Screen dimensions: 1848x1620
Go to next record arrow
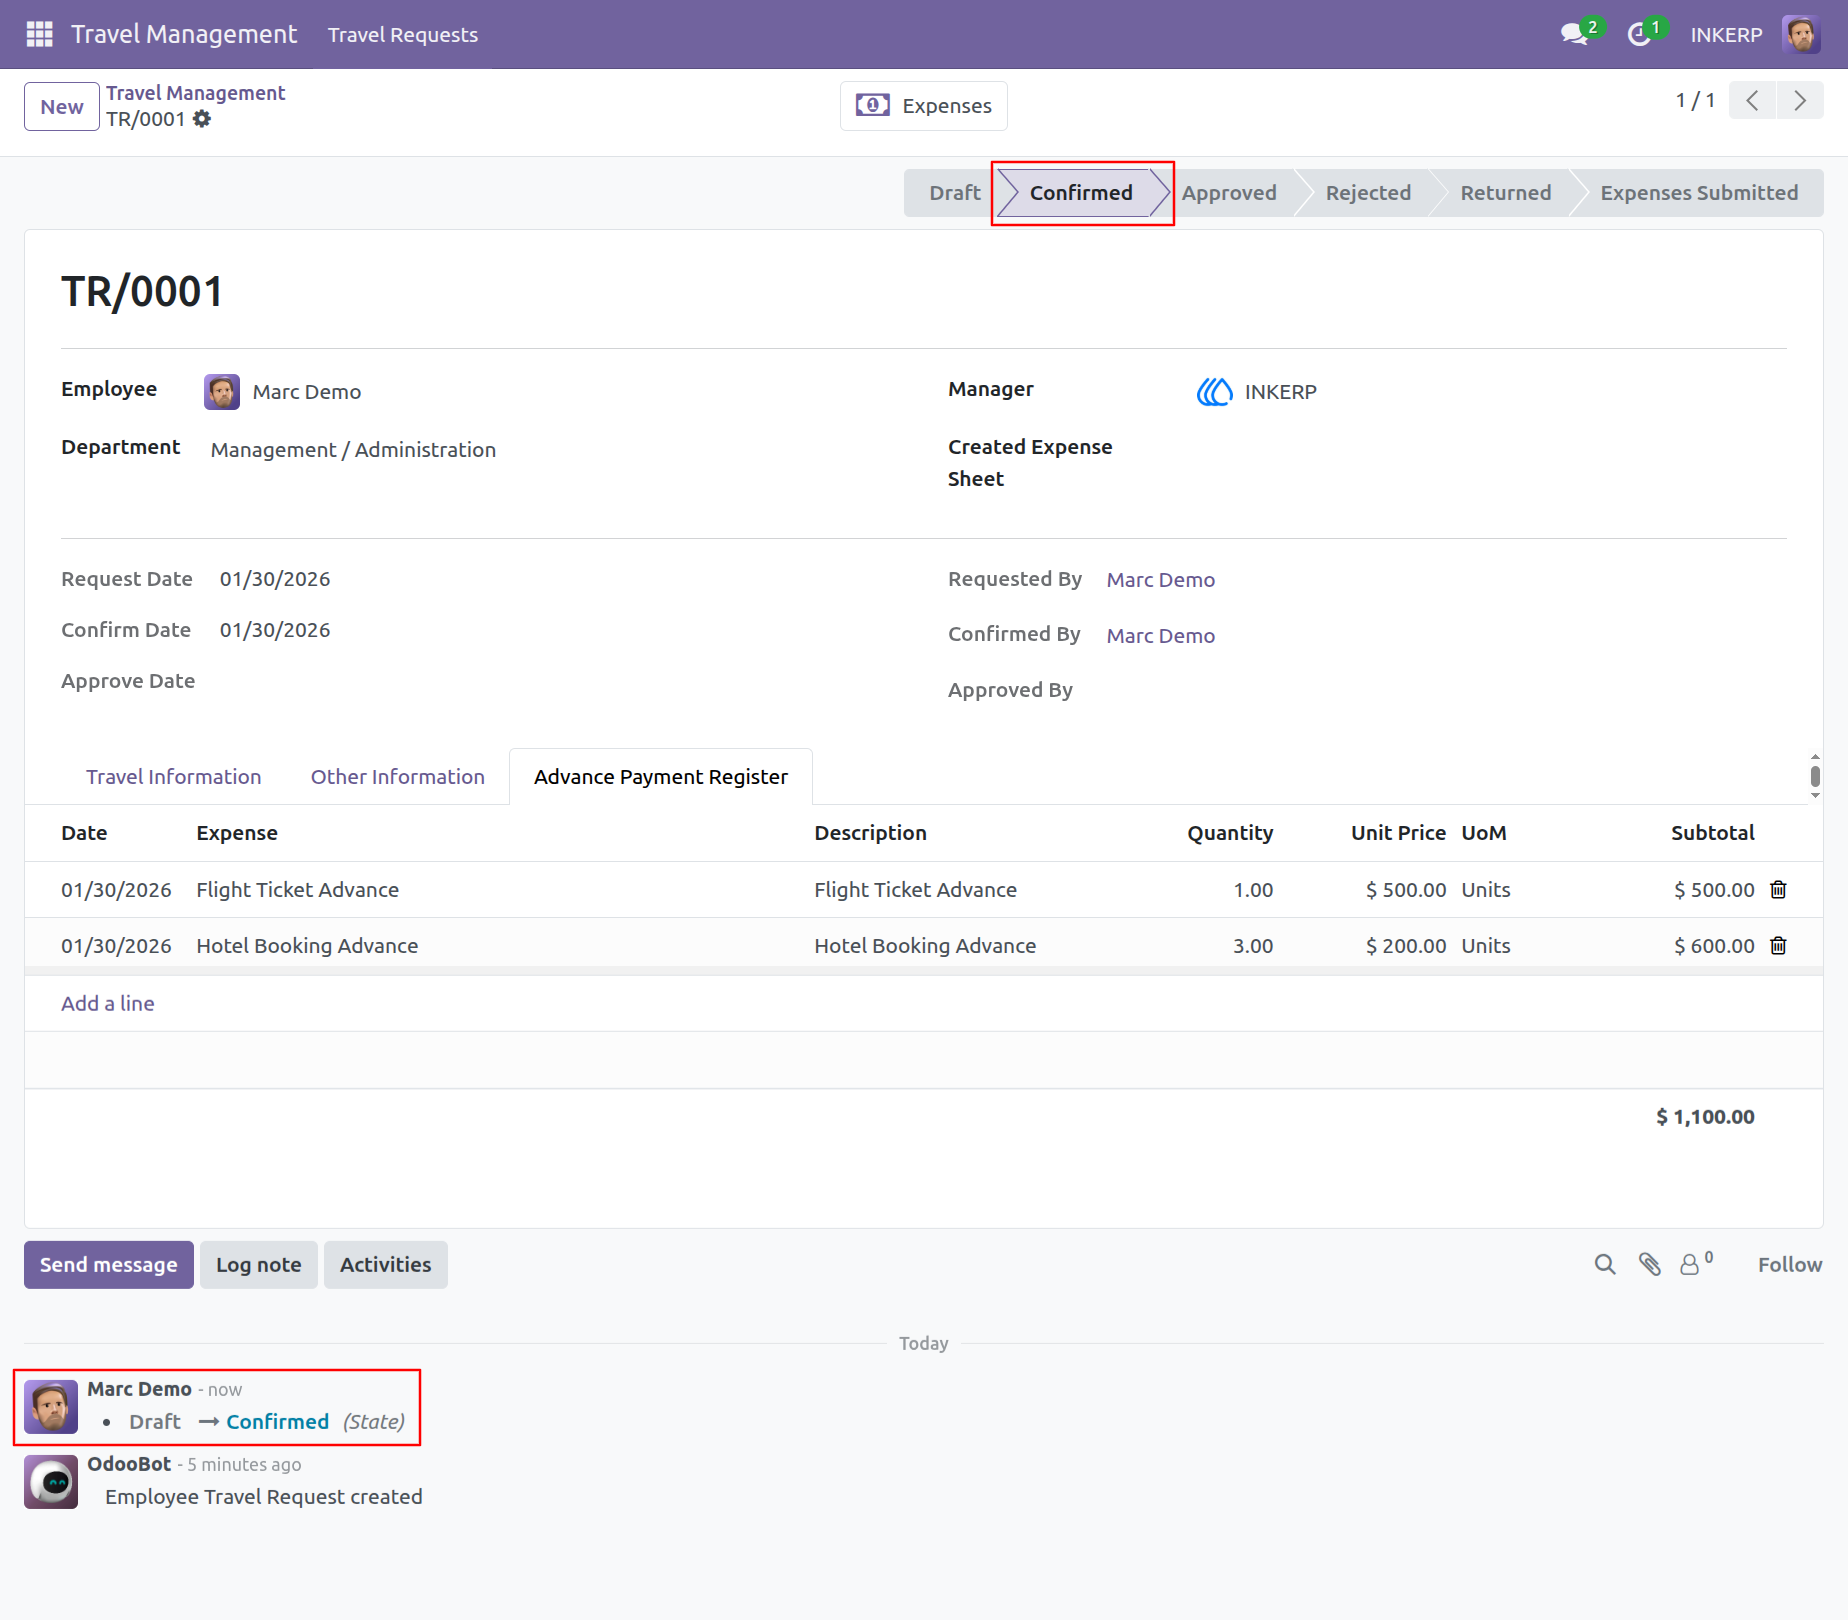pyautogui.click(x=1800, y=100)
